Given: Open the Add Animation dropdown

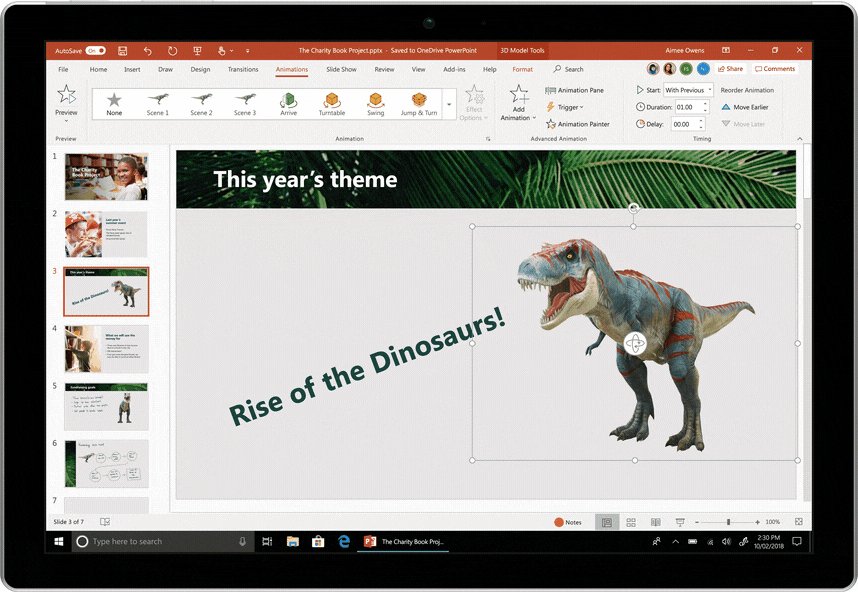Looking at the screenshot, I should [x=518, y=103].
